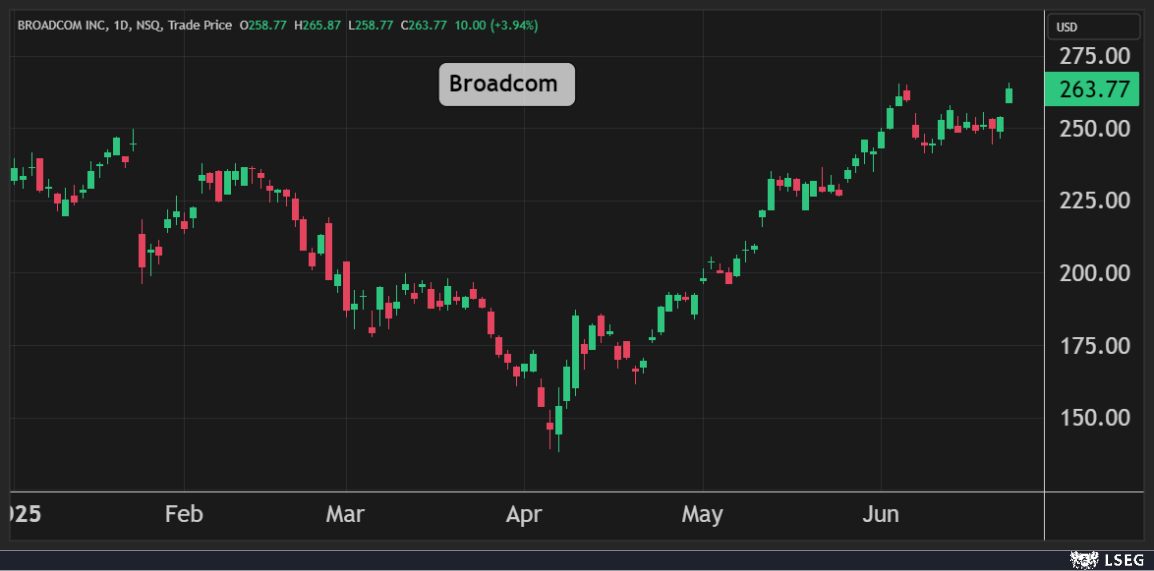
Task: Click the 150.00 price axis label
Action: 1094,417
